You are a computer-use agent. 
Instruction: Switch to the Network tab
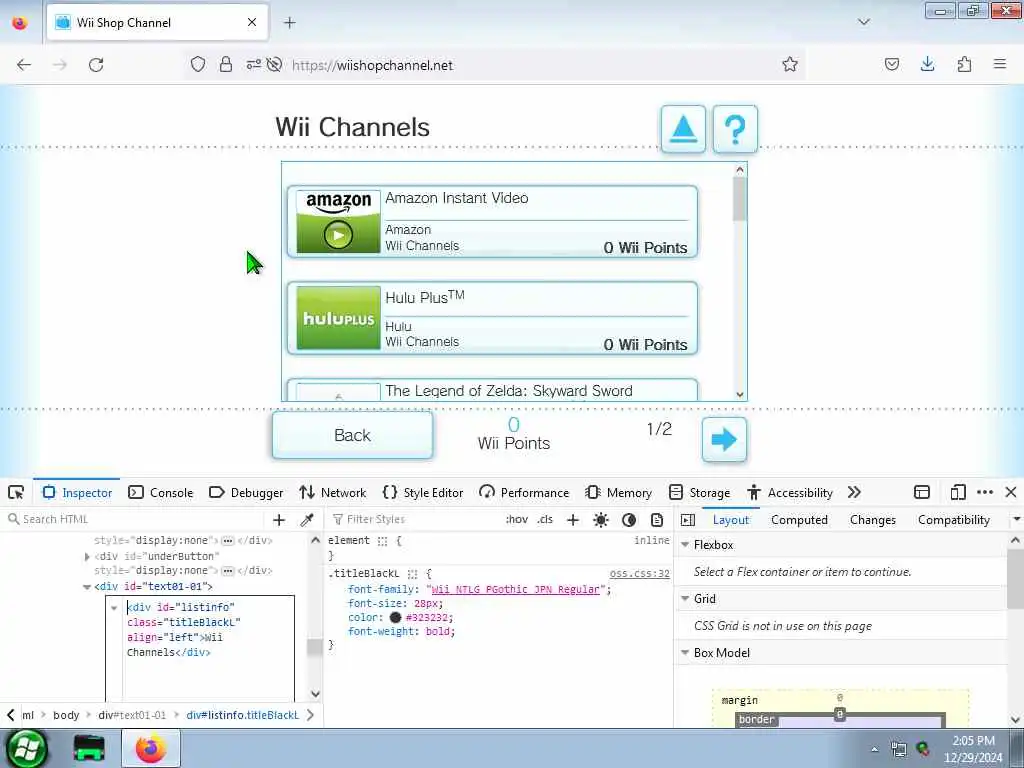[x=332, y=492]
